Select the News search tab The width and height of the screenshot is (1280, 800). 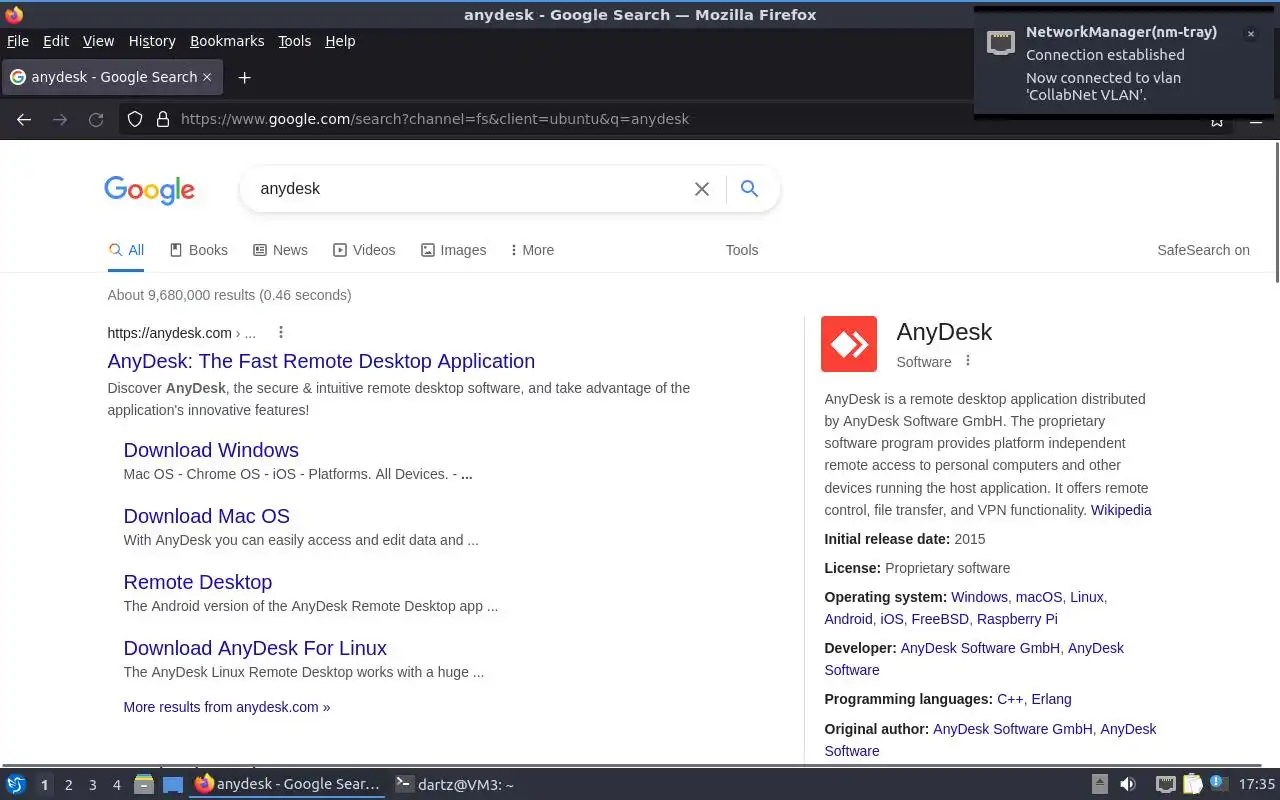tap(280, 250)
